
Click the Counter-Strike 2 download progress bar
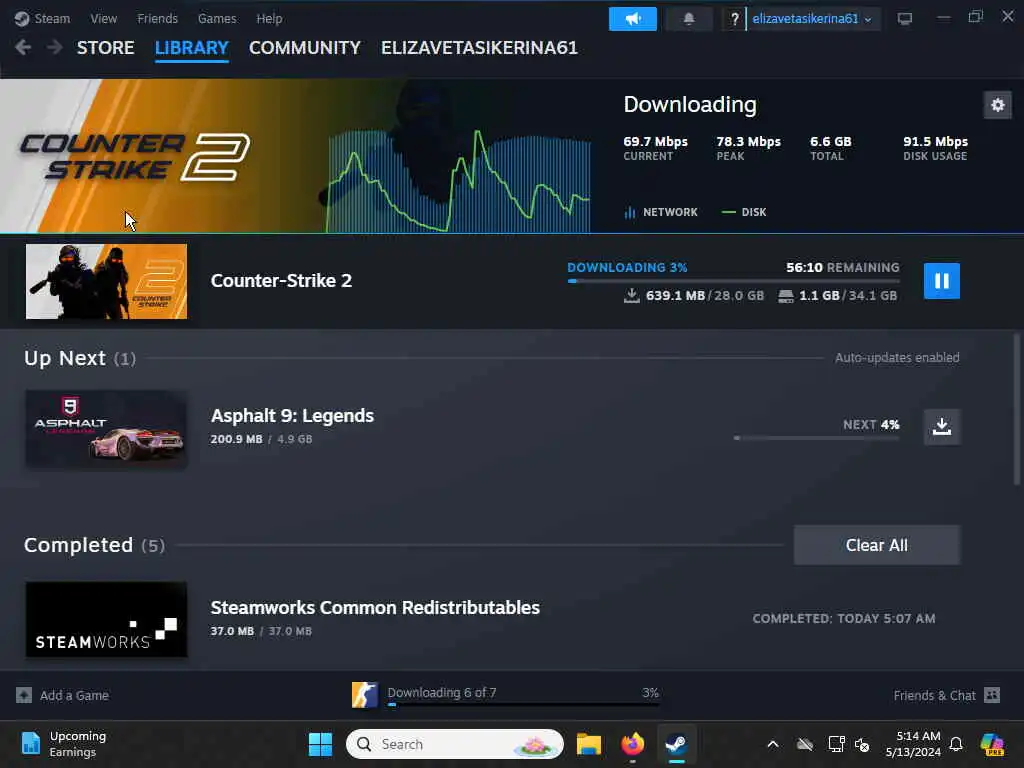pos(733,281)
